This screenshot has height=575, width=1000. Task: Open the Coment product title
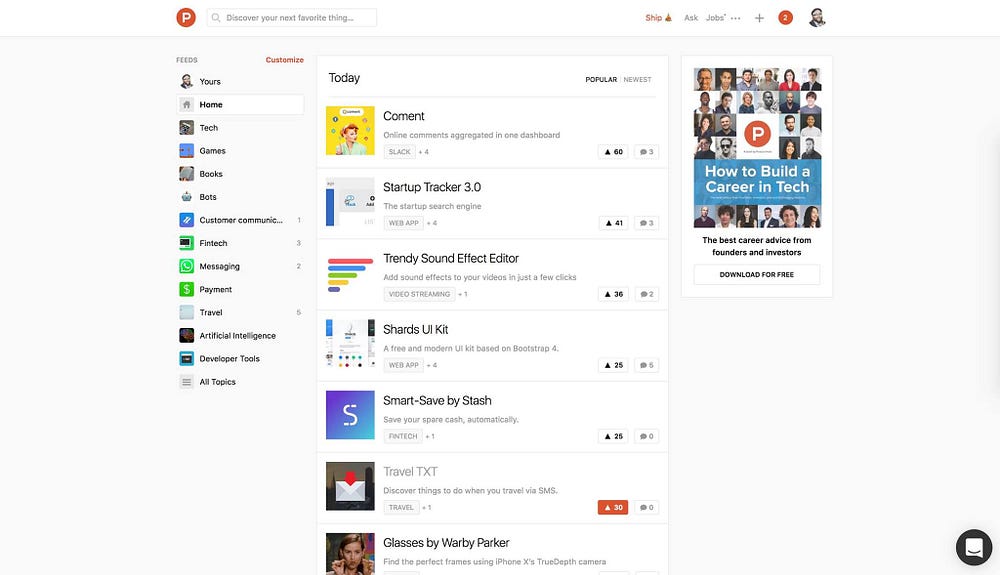404,116
